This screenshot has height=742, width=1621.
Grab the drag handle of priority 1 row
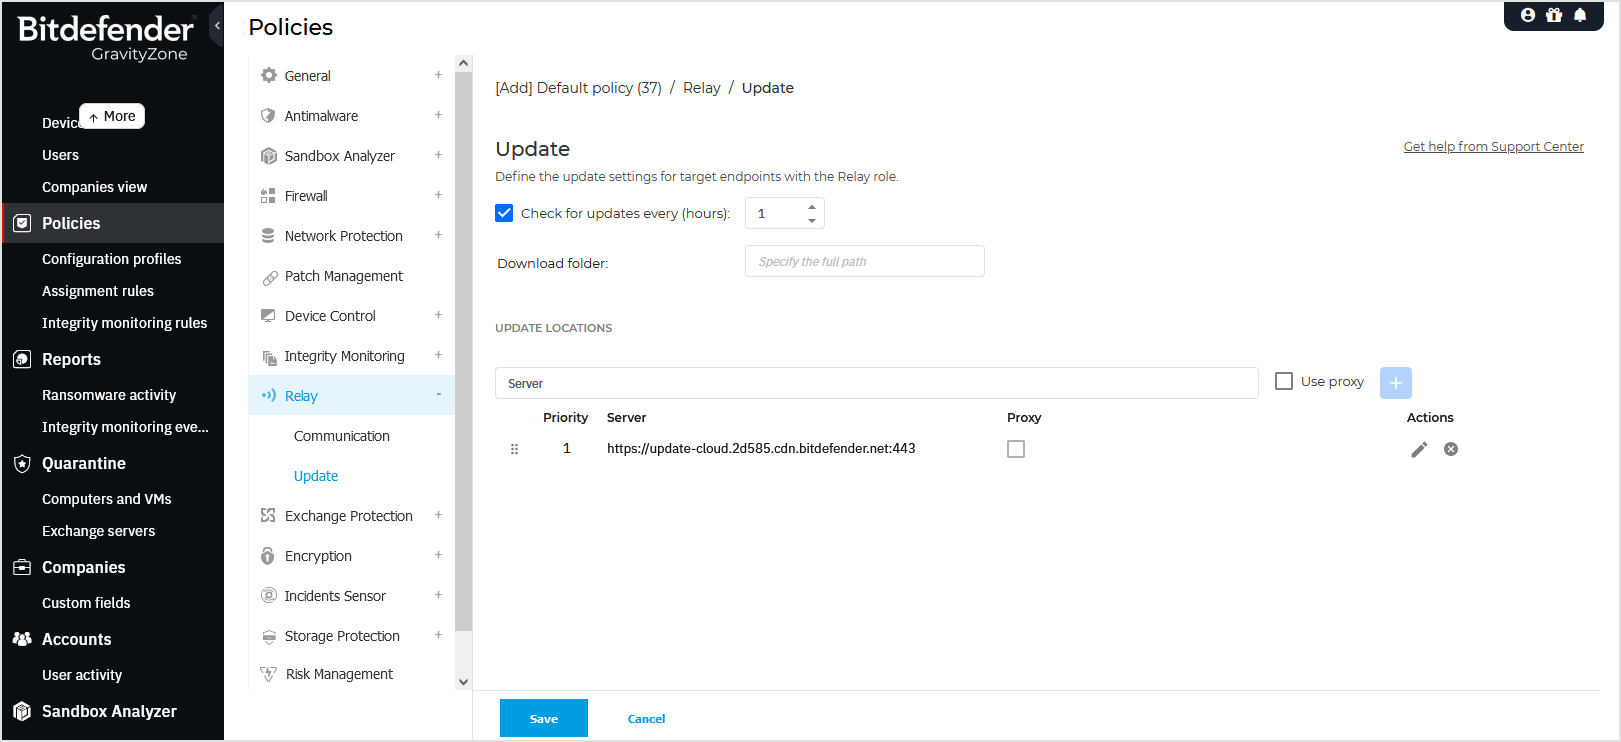pos(514,449)
